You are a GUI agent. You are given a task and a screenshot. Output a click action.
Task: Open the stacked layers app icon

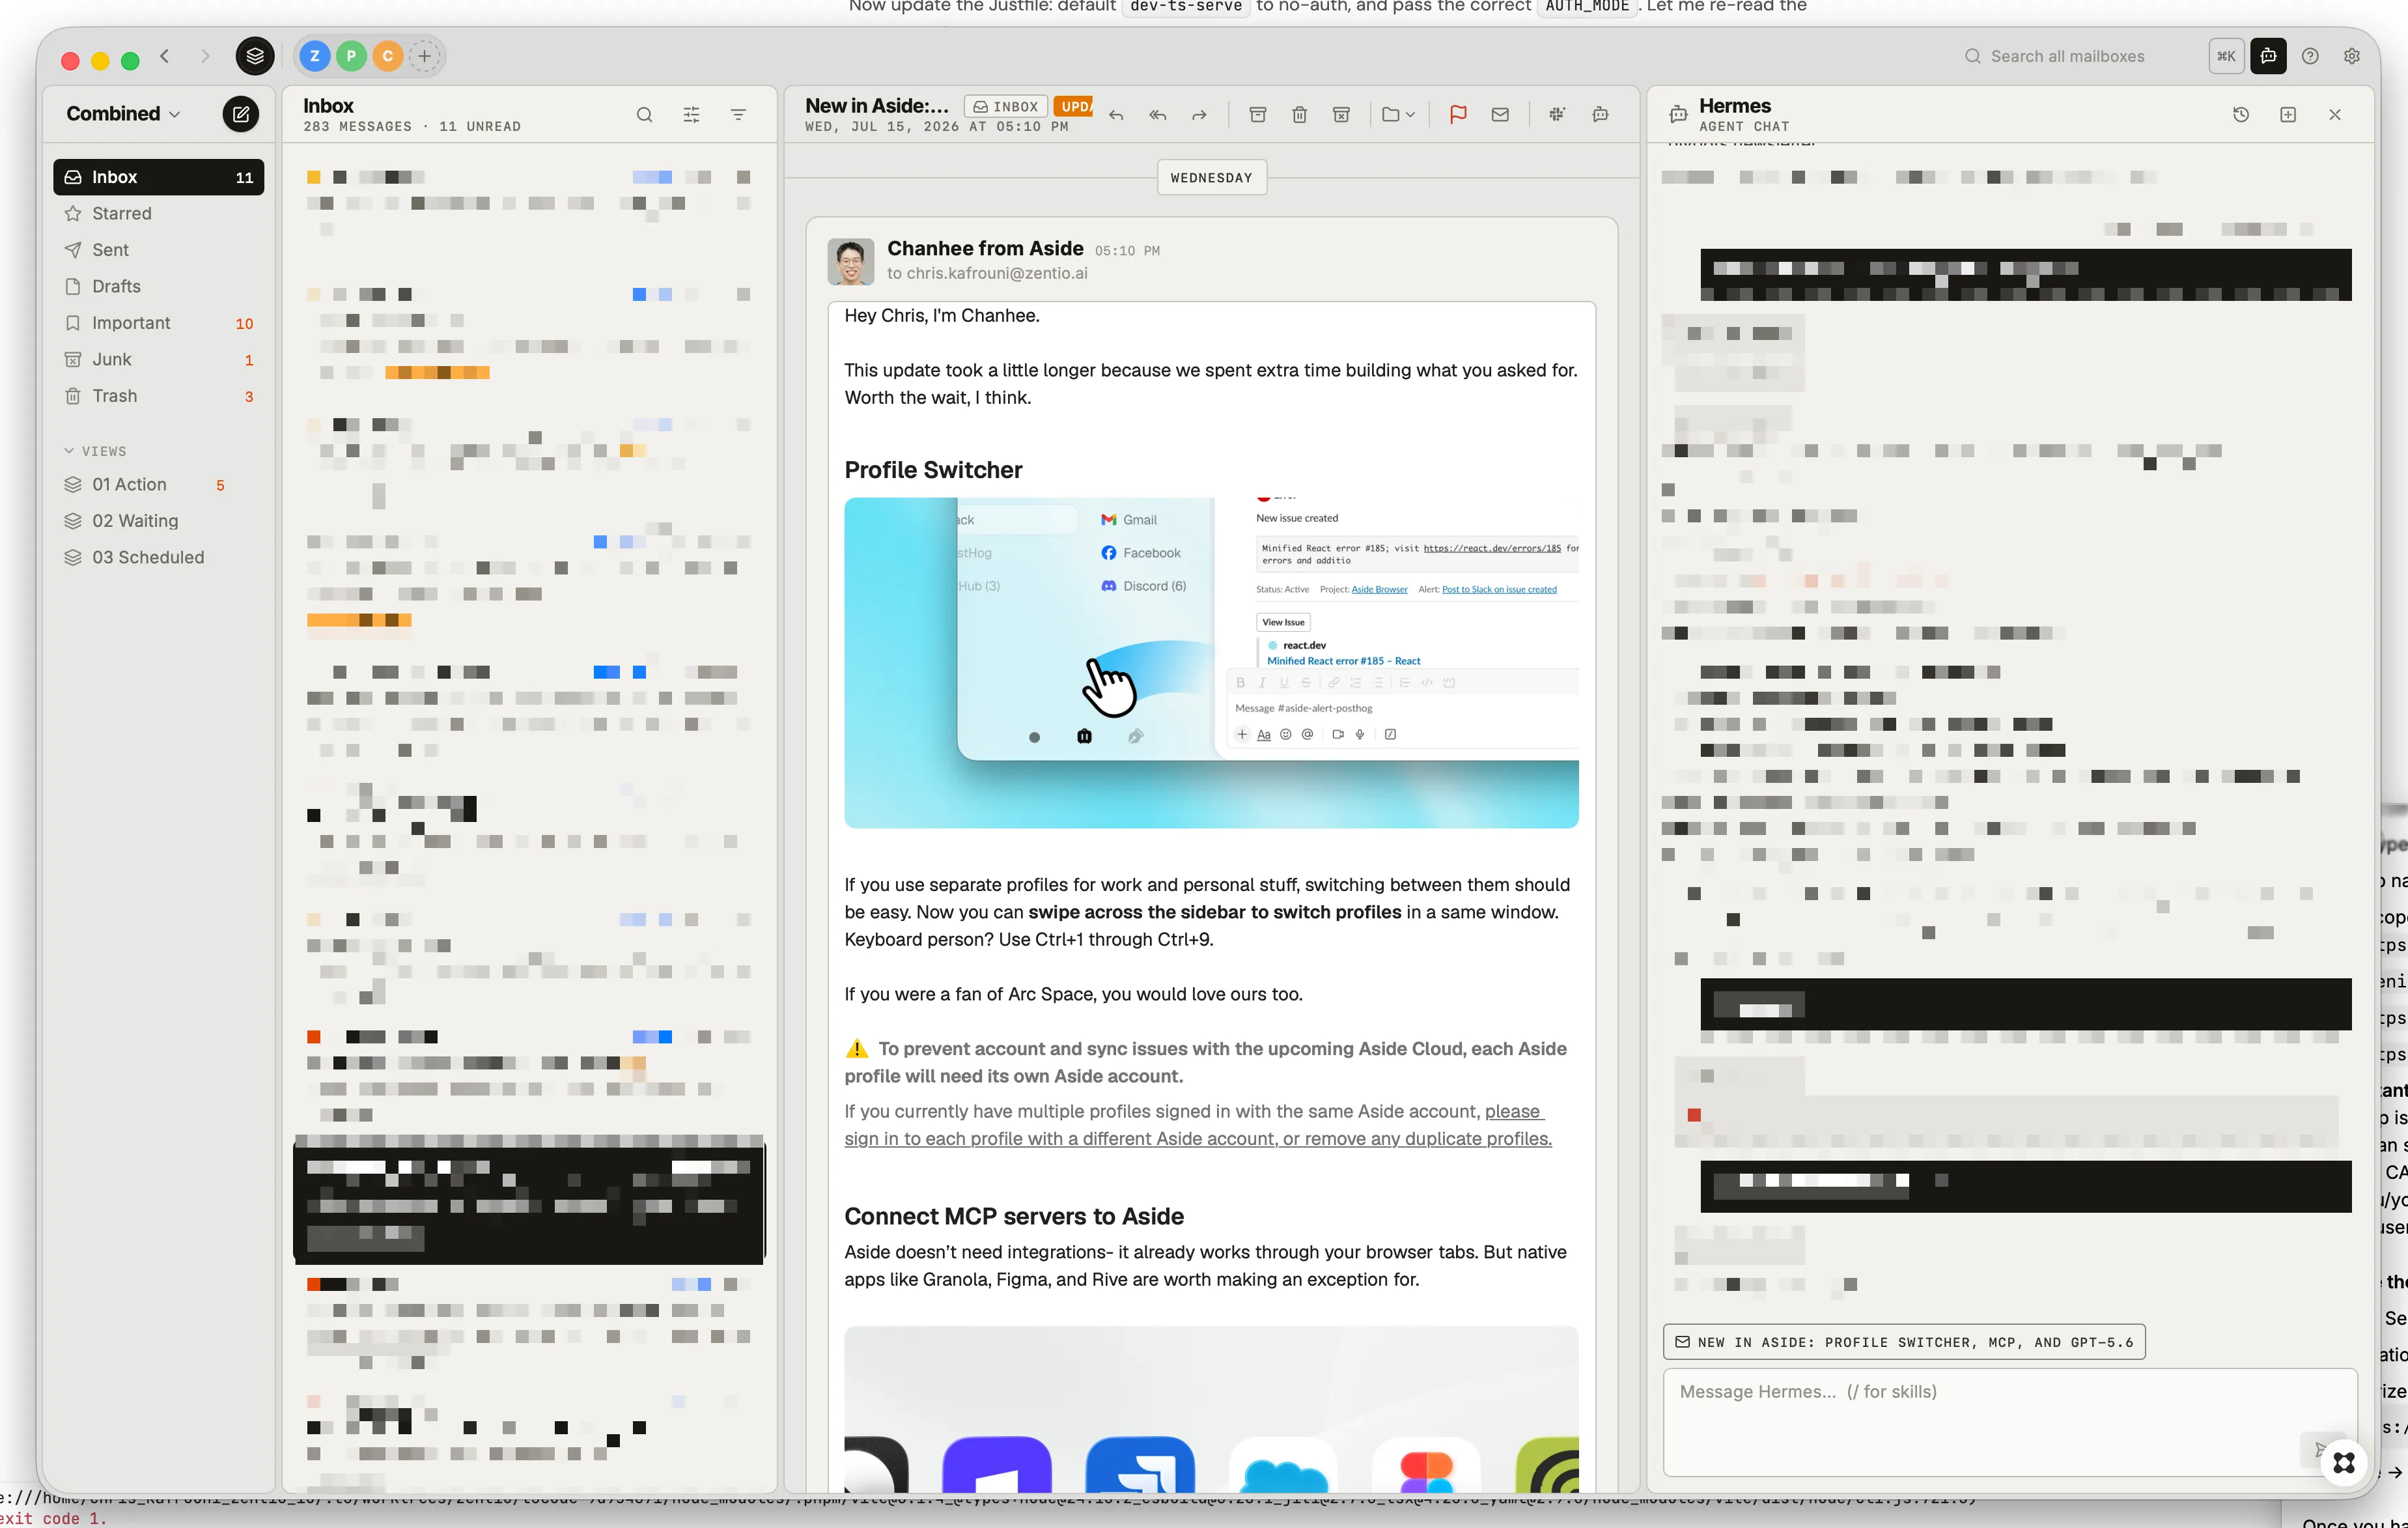point(255,56)
